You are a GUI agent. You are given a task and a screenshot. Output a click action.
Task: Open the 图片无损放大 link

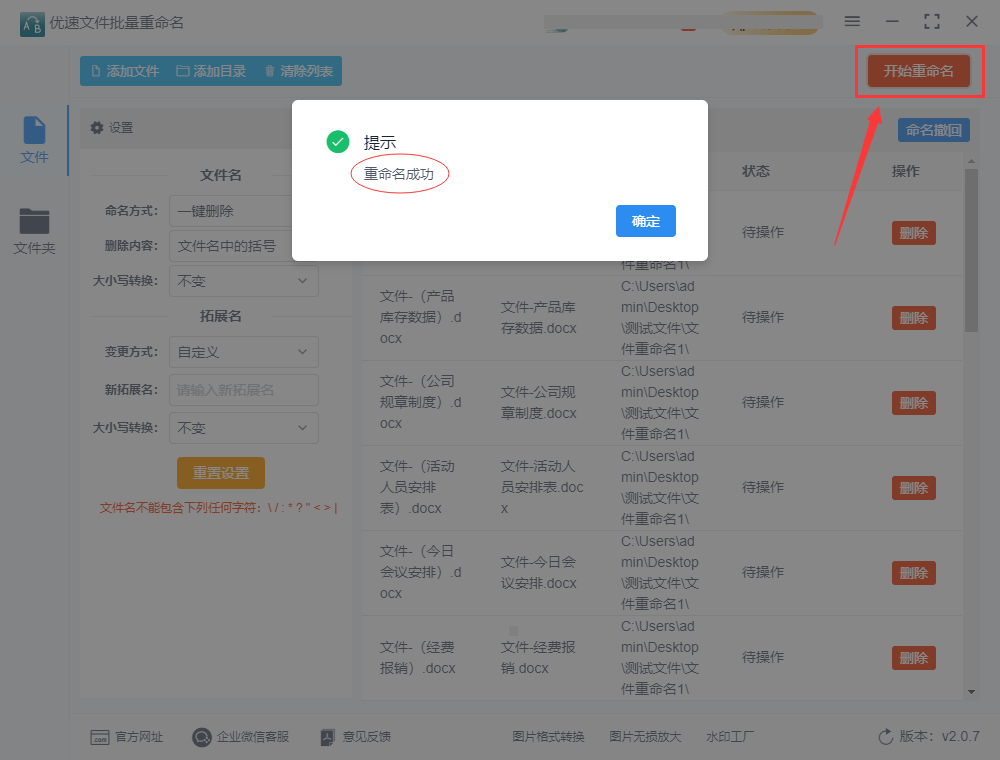click(x=645, y=737)
